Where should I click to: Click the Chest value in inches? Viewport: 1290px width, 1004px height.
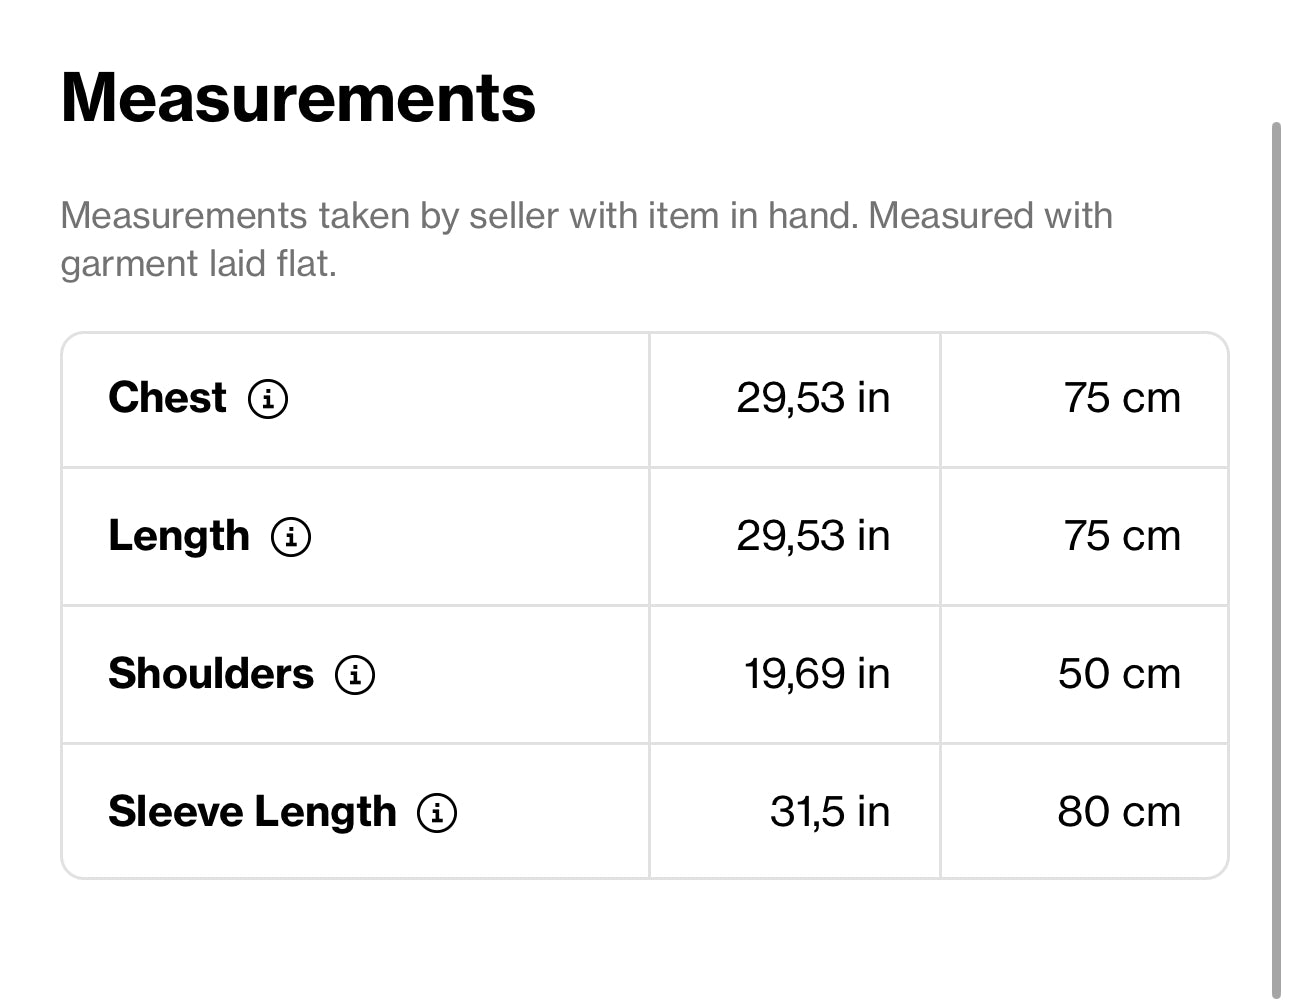(812, 398)
